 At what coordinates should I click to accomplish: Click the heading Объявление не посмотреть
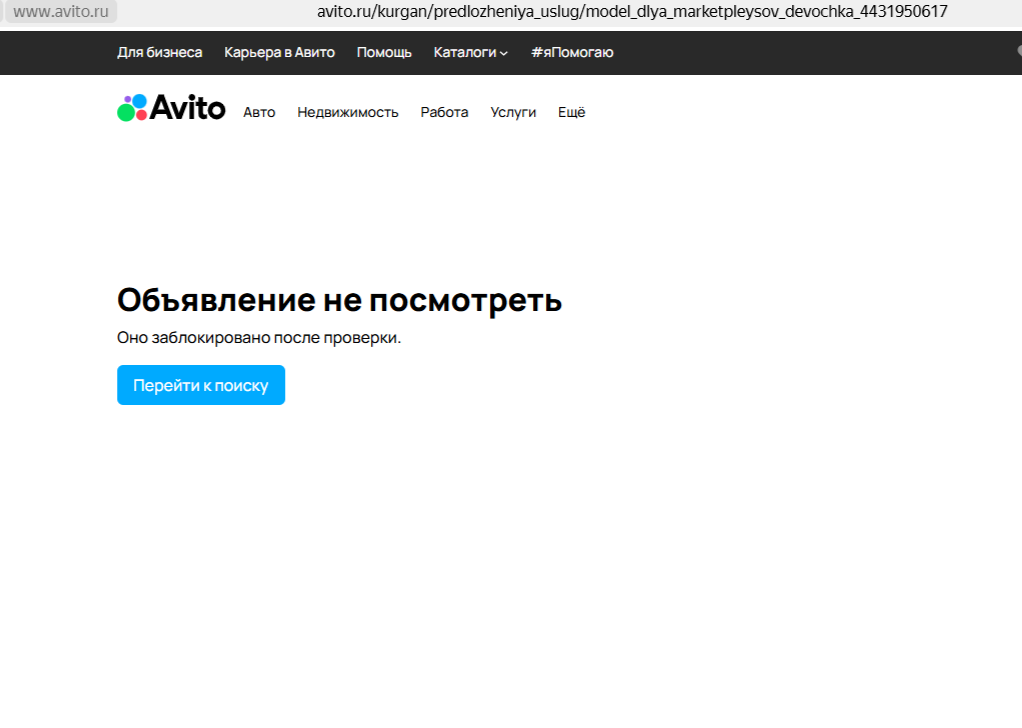[x=340, y=298]
